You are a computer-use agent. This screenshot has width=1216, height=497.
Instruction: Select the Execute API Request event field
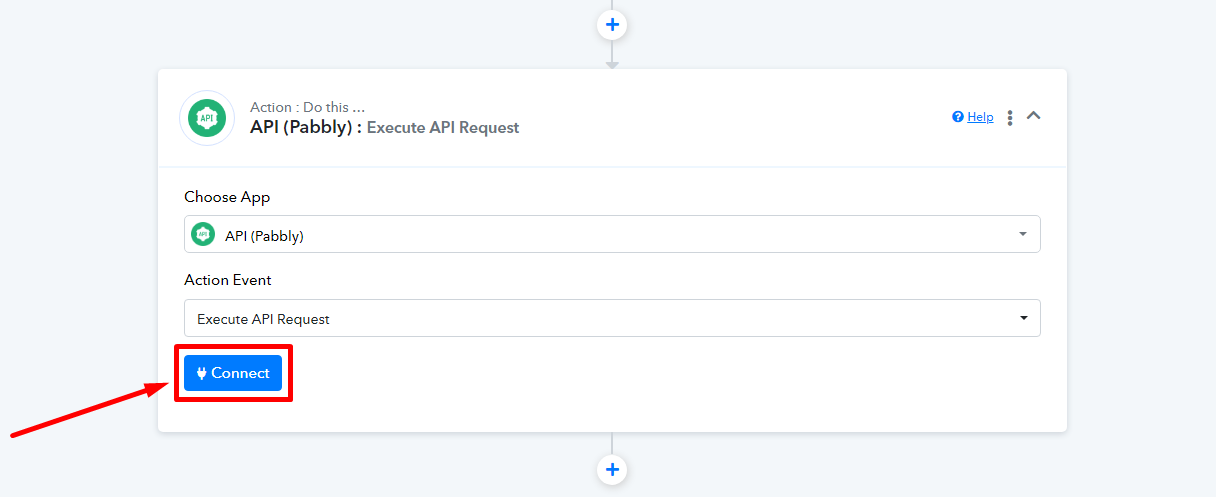[x=612, y=318]
